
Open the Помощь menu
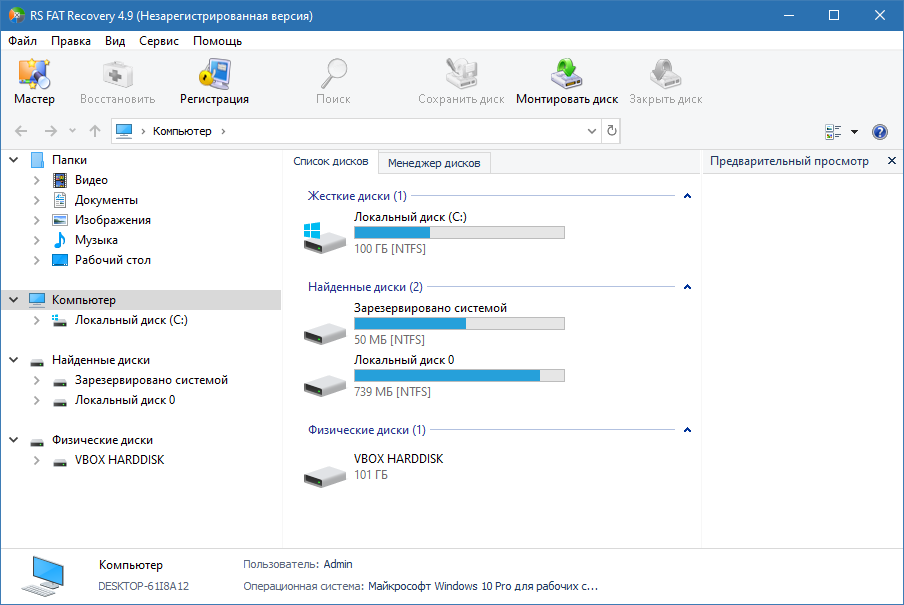217,41
